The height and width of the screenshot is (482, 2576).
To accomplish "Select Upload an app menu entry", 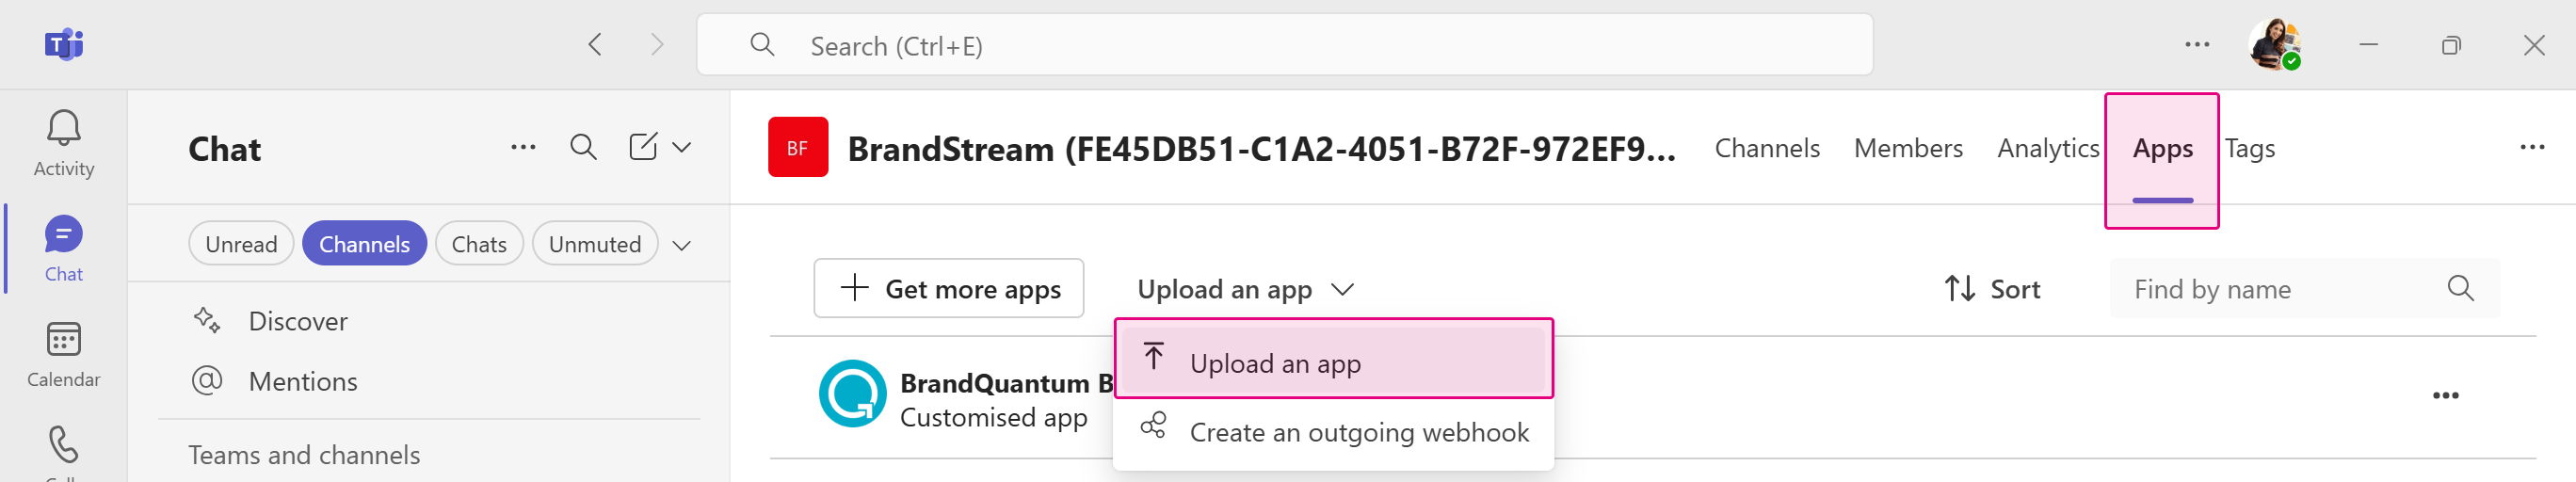I will (x=1333, y=362).
